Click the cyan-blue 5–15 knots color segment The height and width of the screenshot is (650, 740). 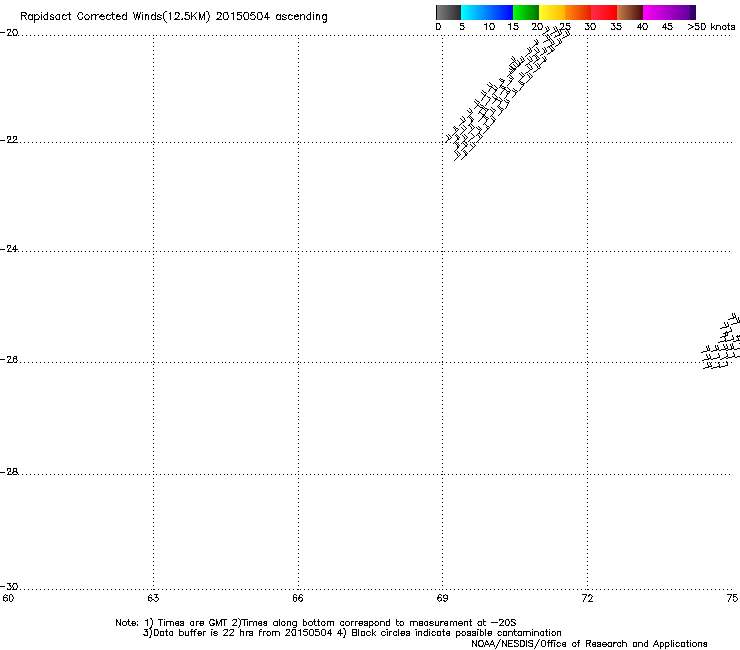click(x=487, y=12)
